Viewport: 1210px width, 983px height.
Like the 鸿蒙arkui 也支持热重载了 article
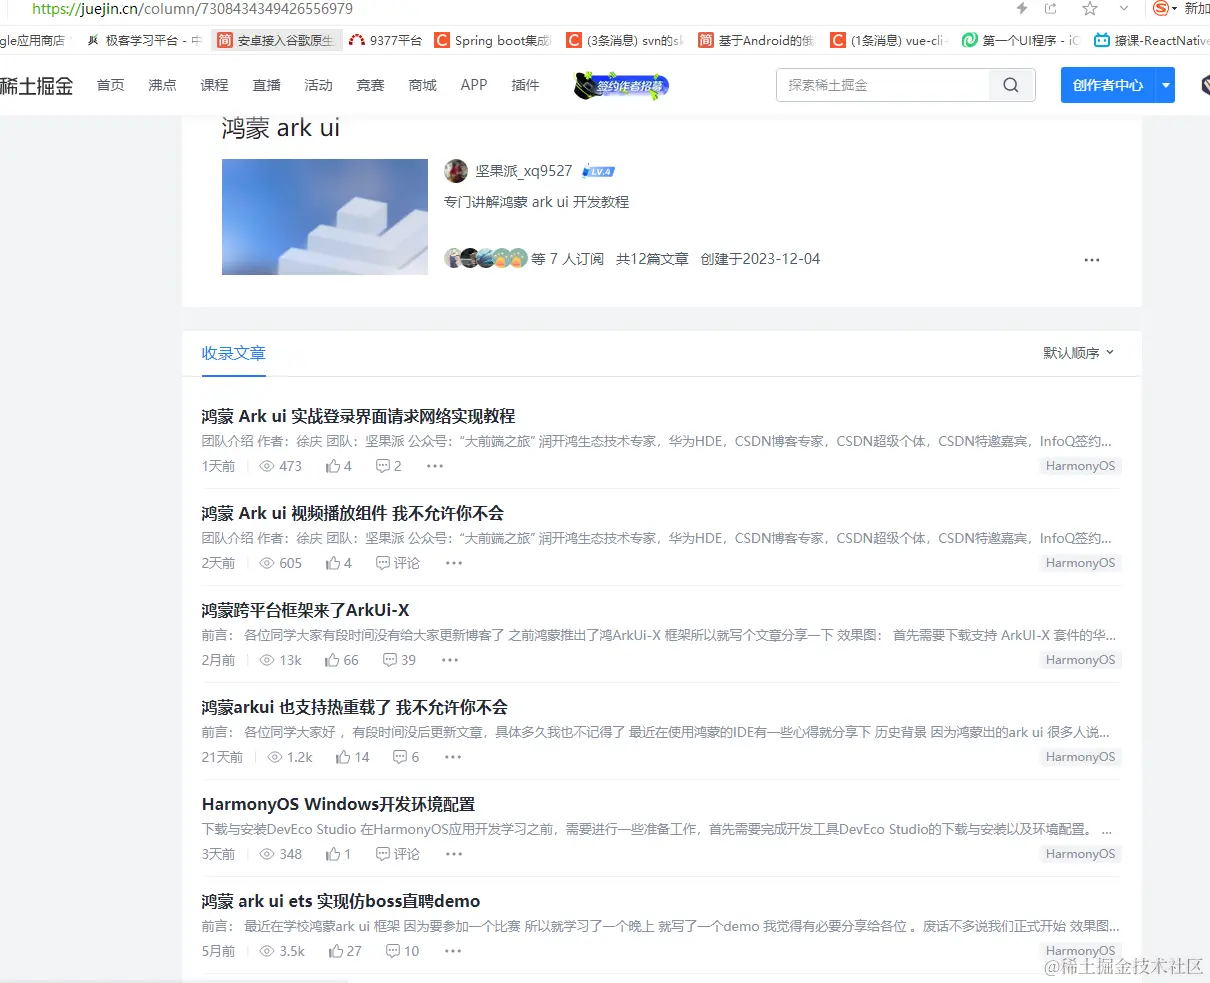[x=343, y=757]
